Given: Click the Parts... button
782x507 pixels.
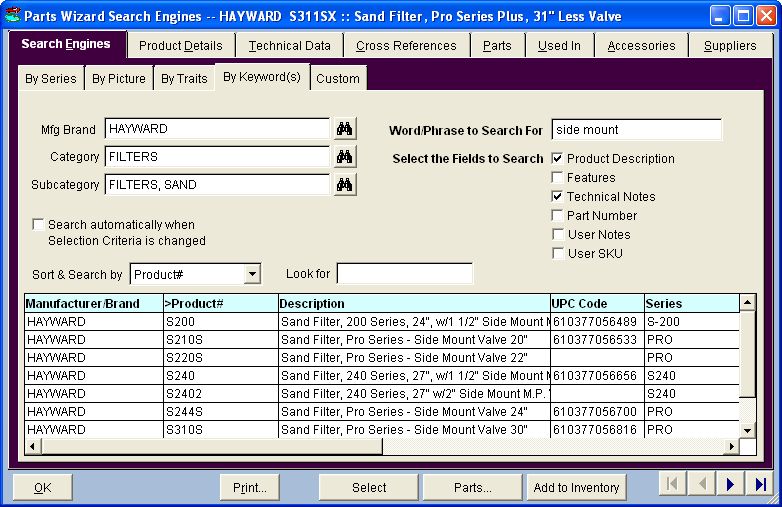Looking at the screenshot, I should coord(472,487).
